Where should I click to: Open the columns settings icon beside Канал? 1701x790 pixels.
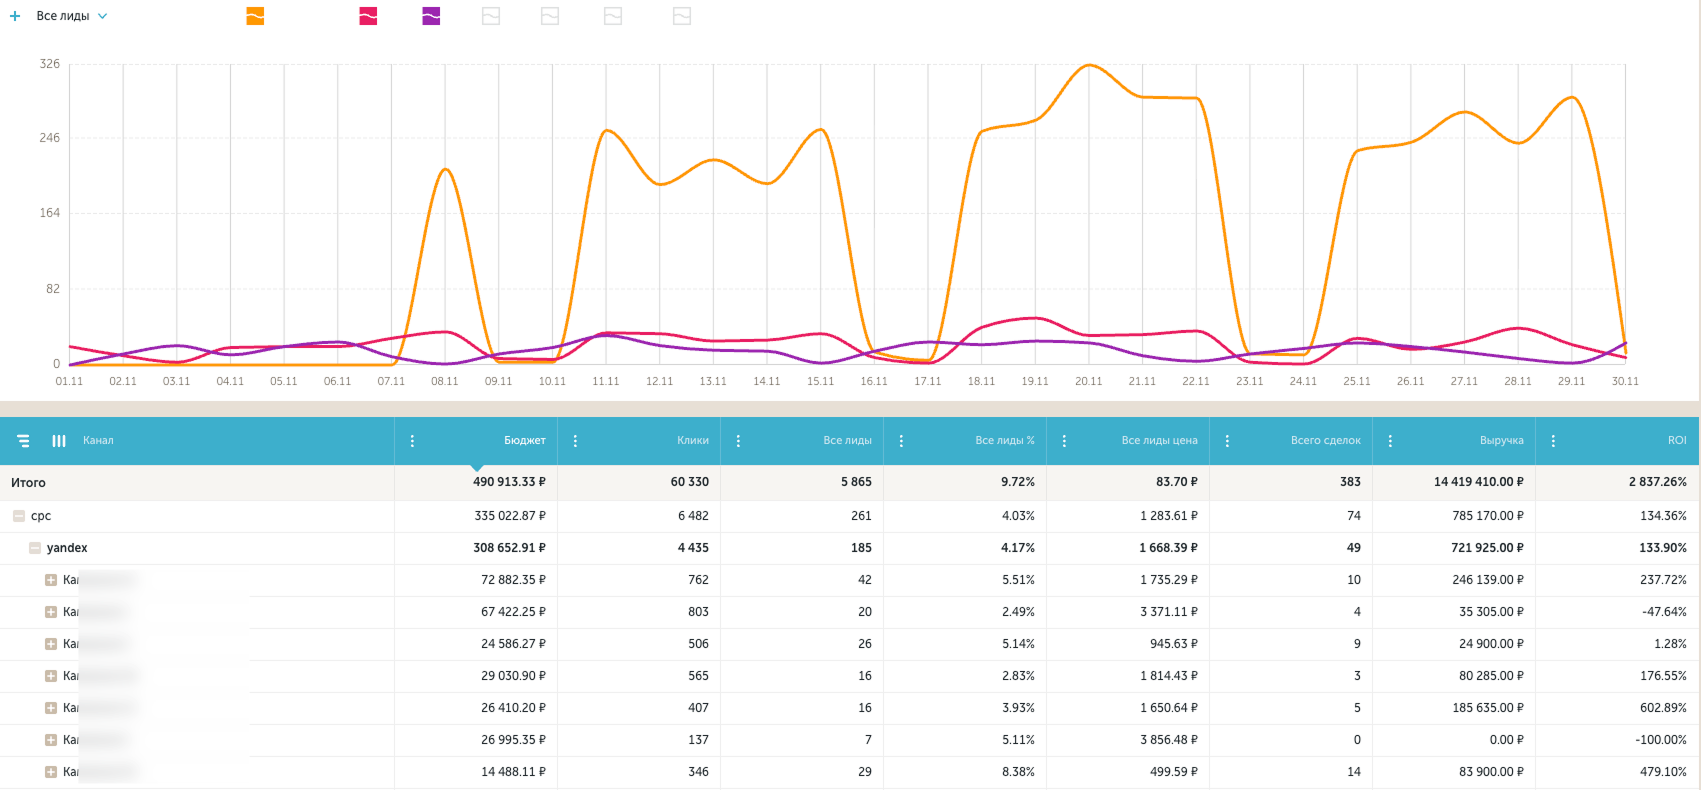click(59, 441)
